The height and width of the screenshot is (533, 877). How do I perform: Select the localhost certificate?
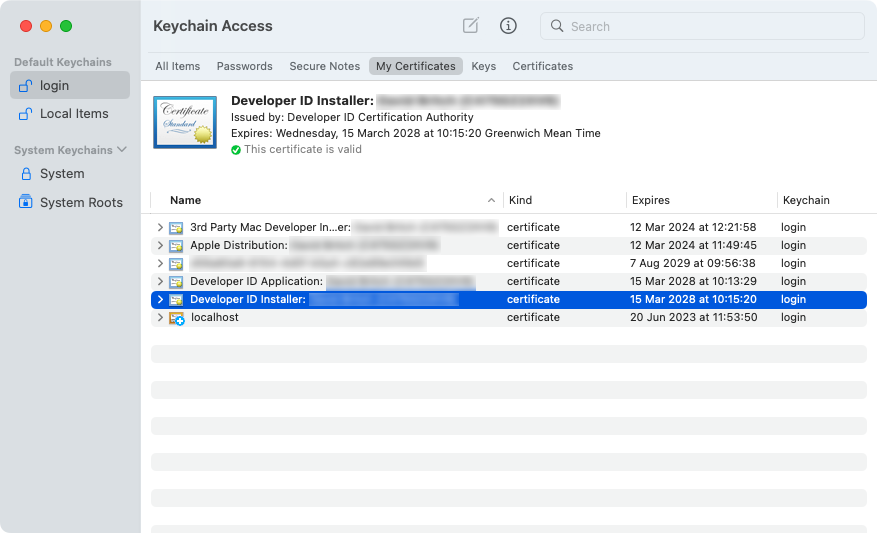tap(215, 317)
